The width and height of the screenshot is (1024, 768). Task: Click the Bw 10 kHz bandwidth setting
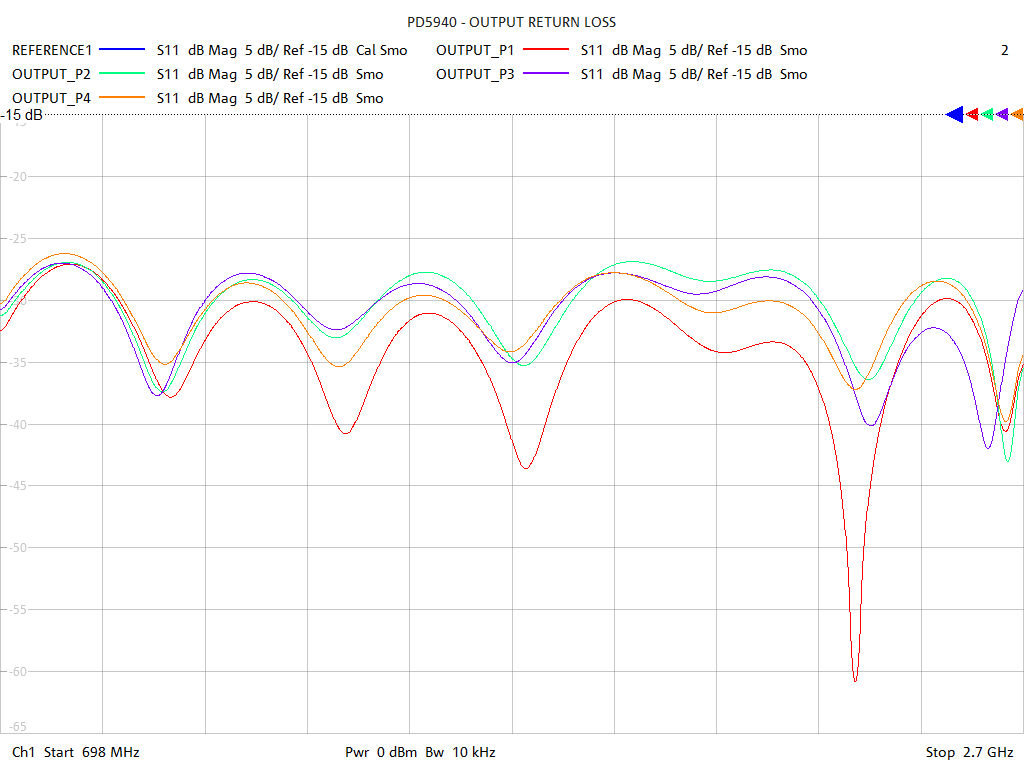(x=460, y=752)
